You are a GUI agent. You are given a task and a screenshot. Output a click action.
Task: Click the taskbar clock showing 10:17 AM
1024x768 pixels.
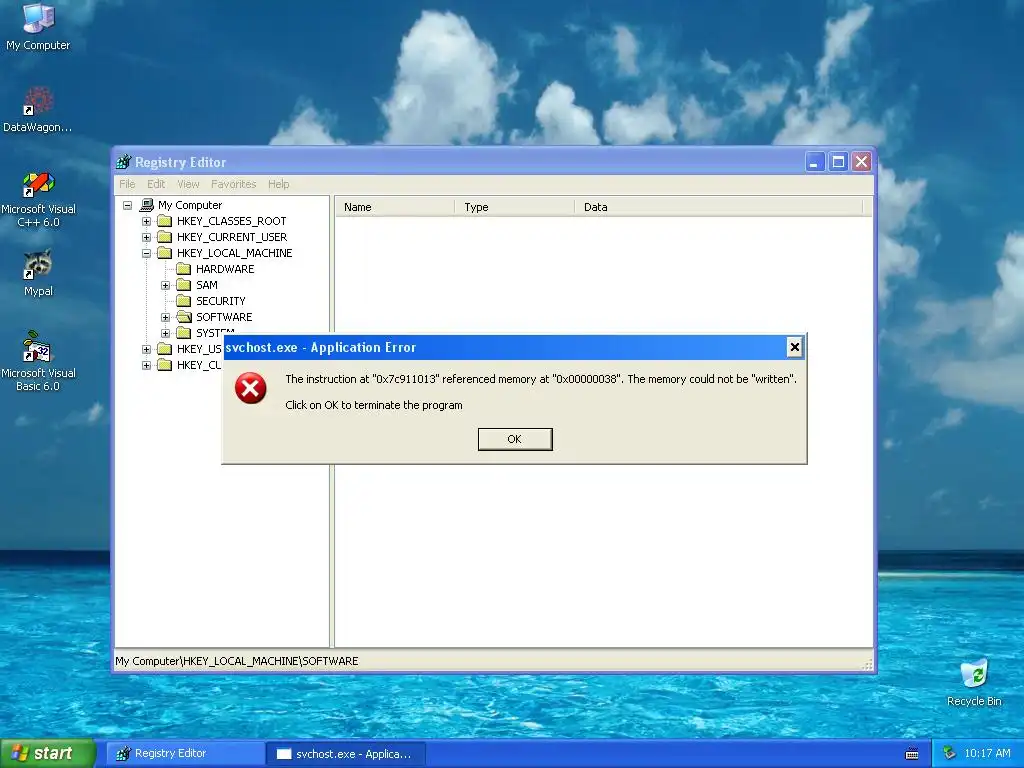pos(987,754)
